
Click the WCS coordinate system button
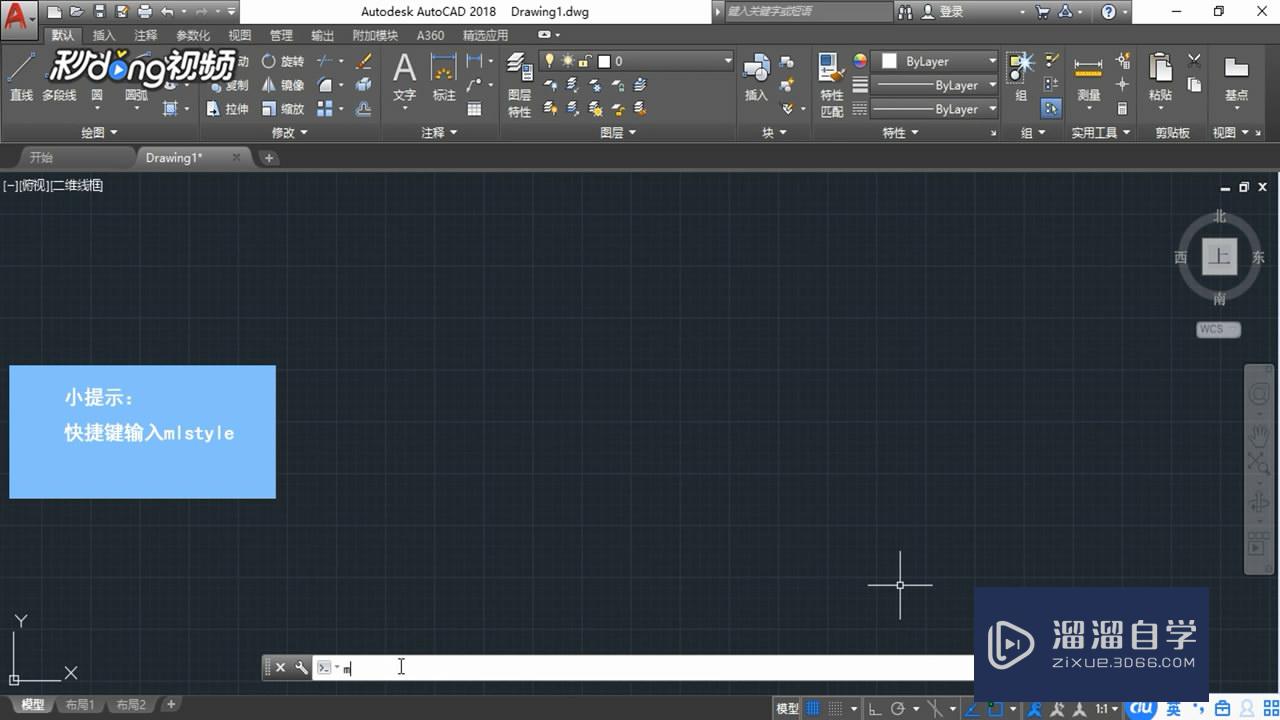(x=1218, y=329)
